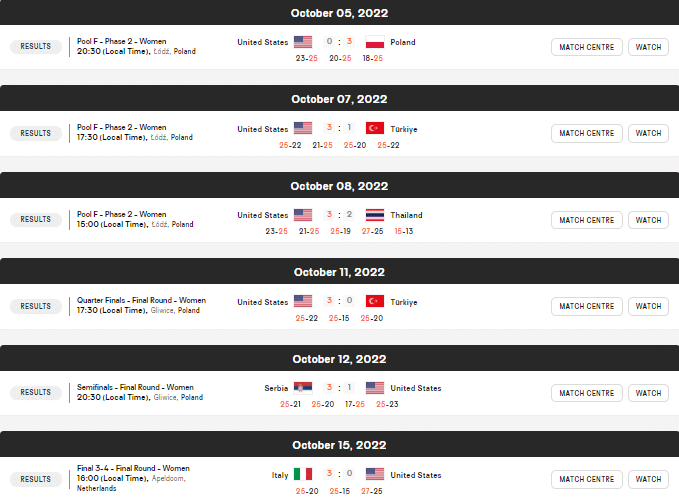
Task: Click the Thailand flag icon
Action: (375, 215)
